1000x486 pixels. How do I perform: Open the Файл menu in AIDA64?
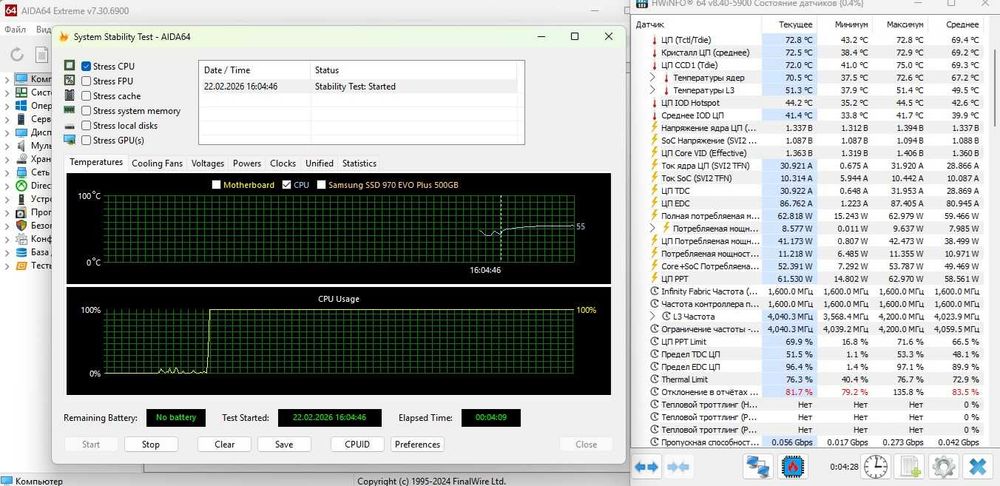(14, 29)
